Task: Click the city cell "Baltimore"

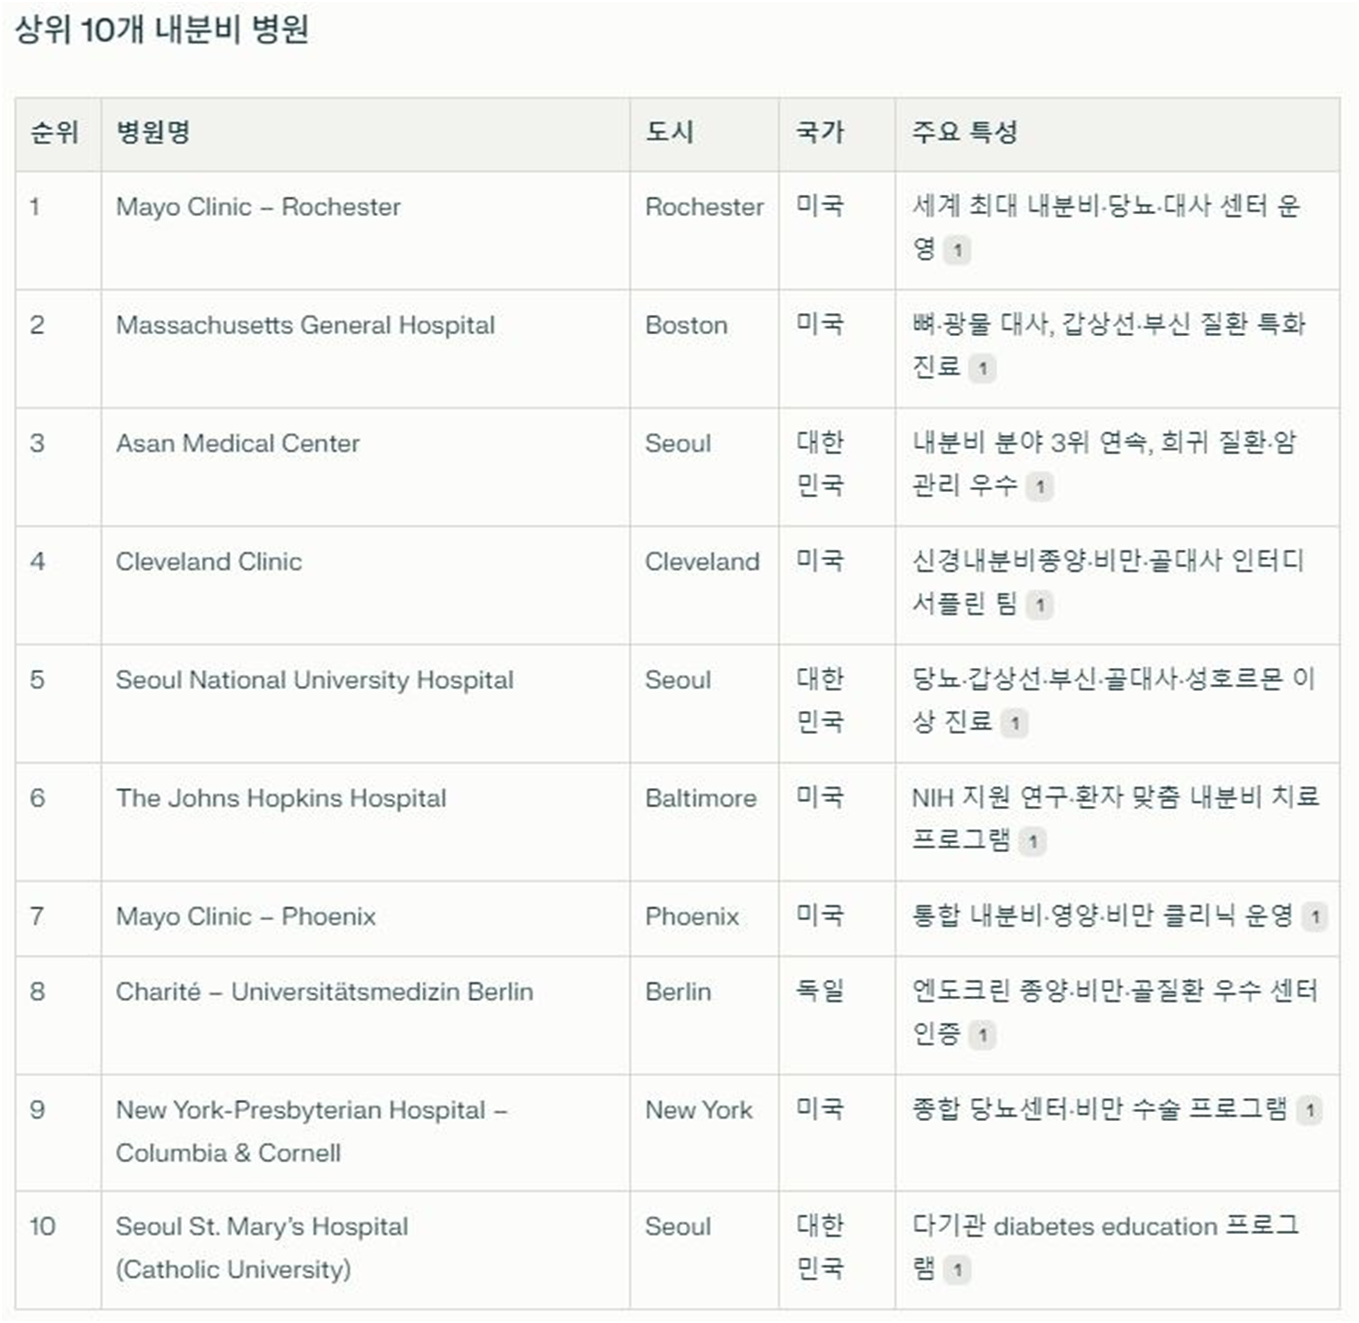Action: coord(700,798)
